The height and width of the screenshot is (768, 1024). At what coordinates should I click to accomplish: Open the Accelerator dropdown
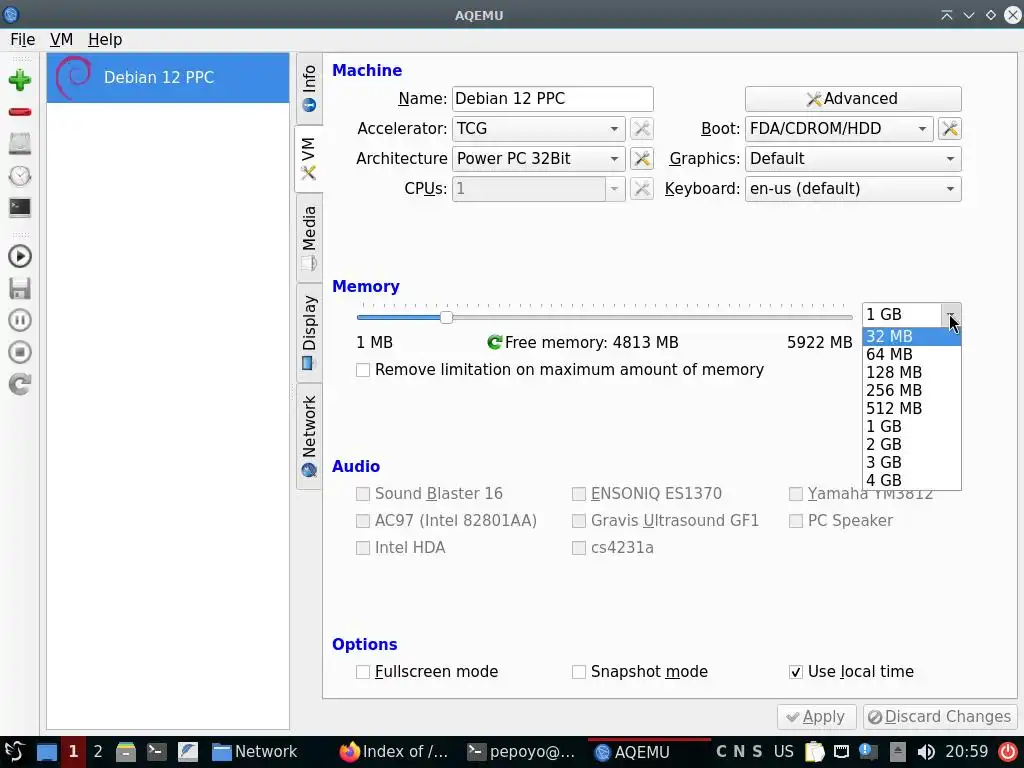pos(539,129)
